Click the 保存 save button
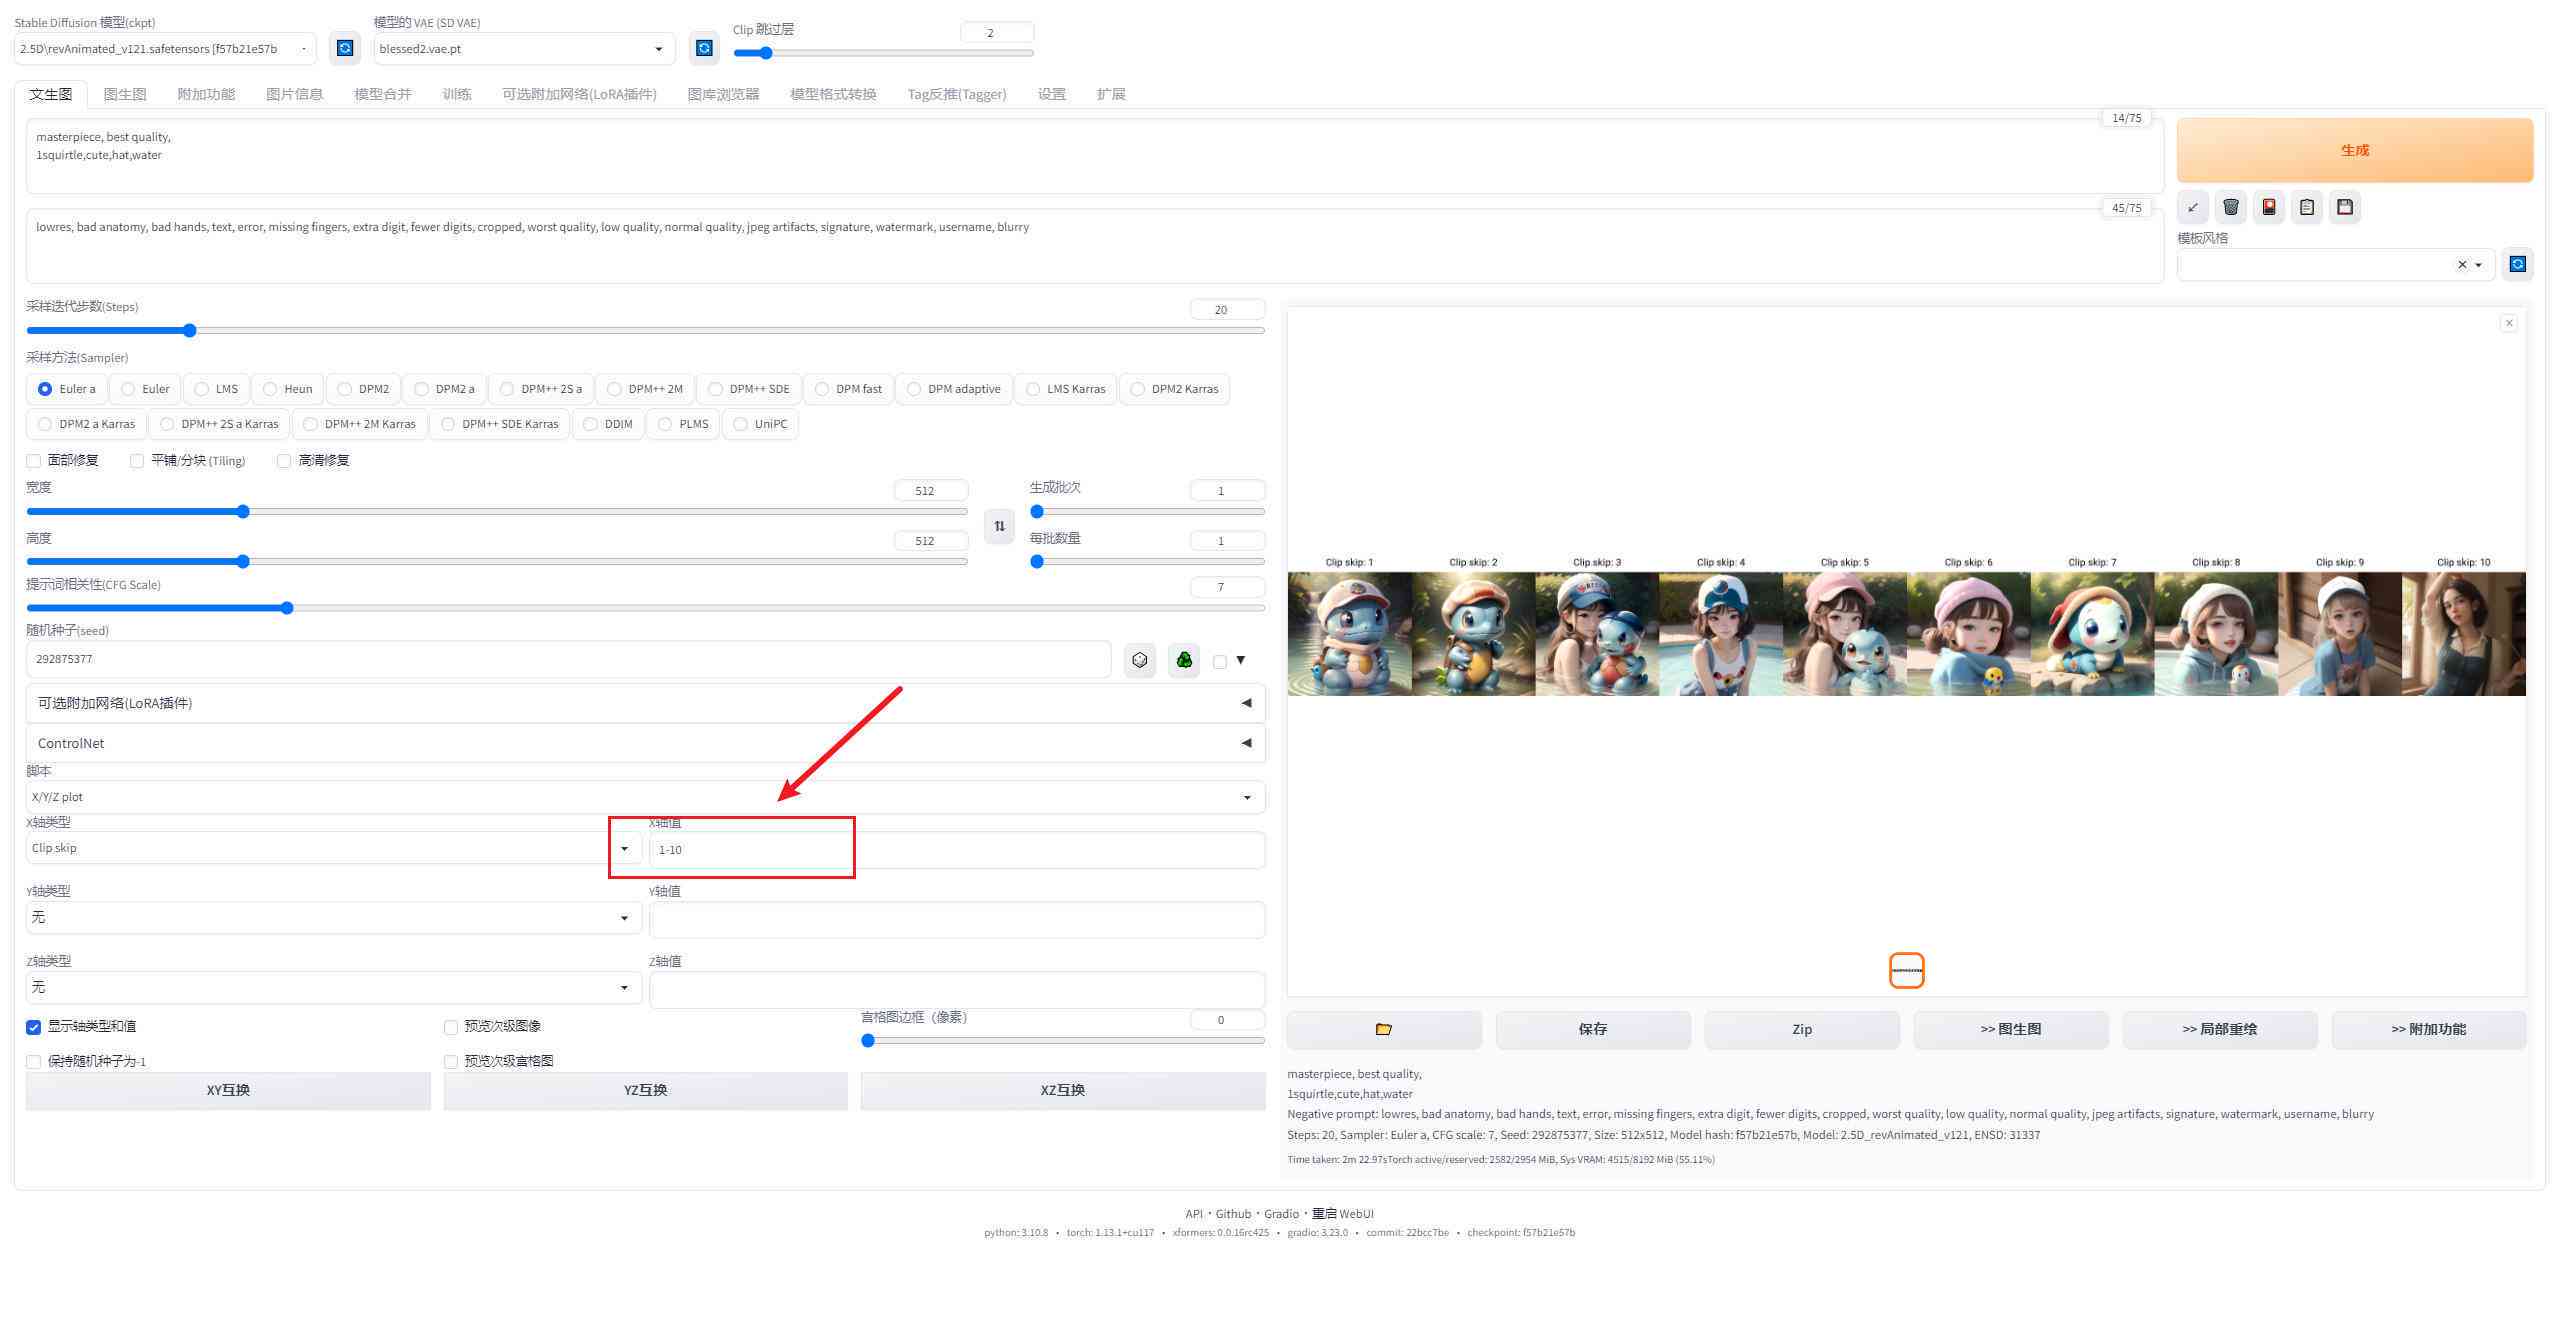Image resolution: width=2560 pixels, height=1329 pixels. tap(1593, 1029)
